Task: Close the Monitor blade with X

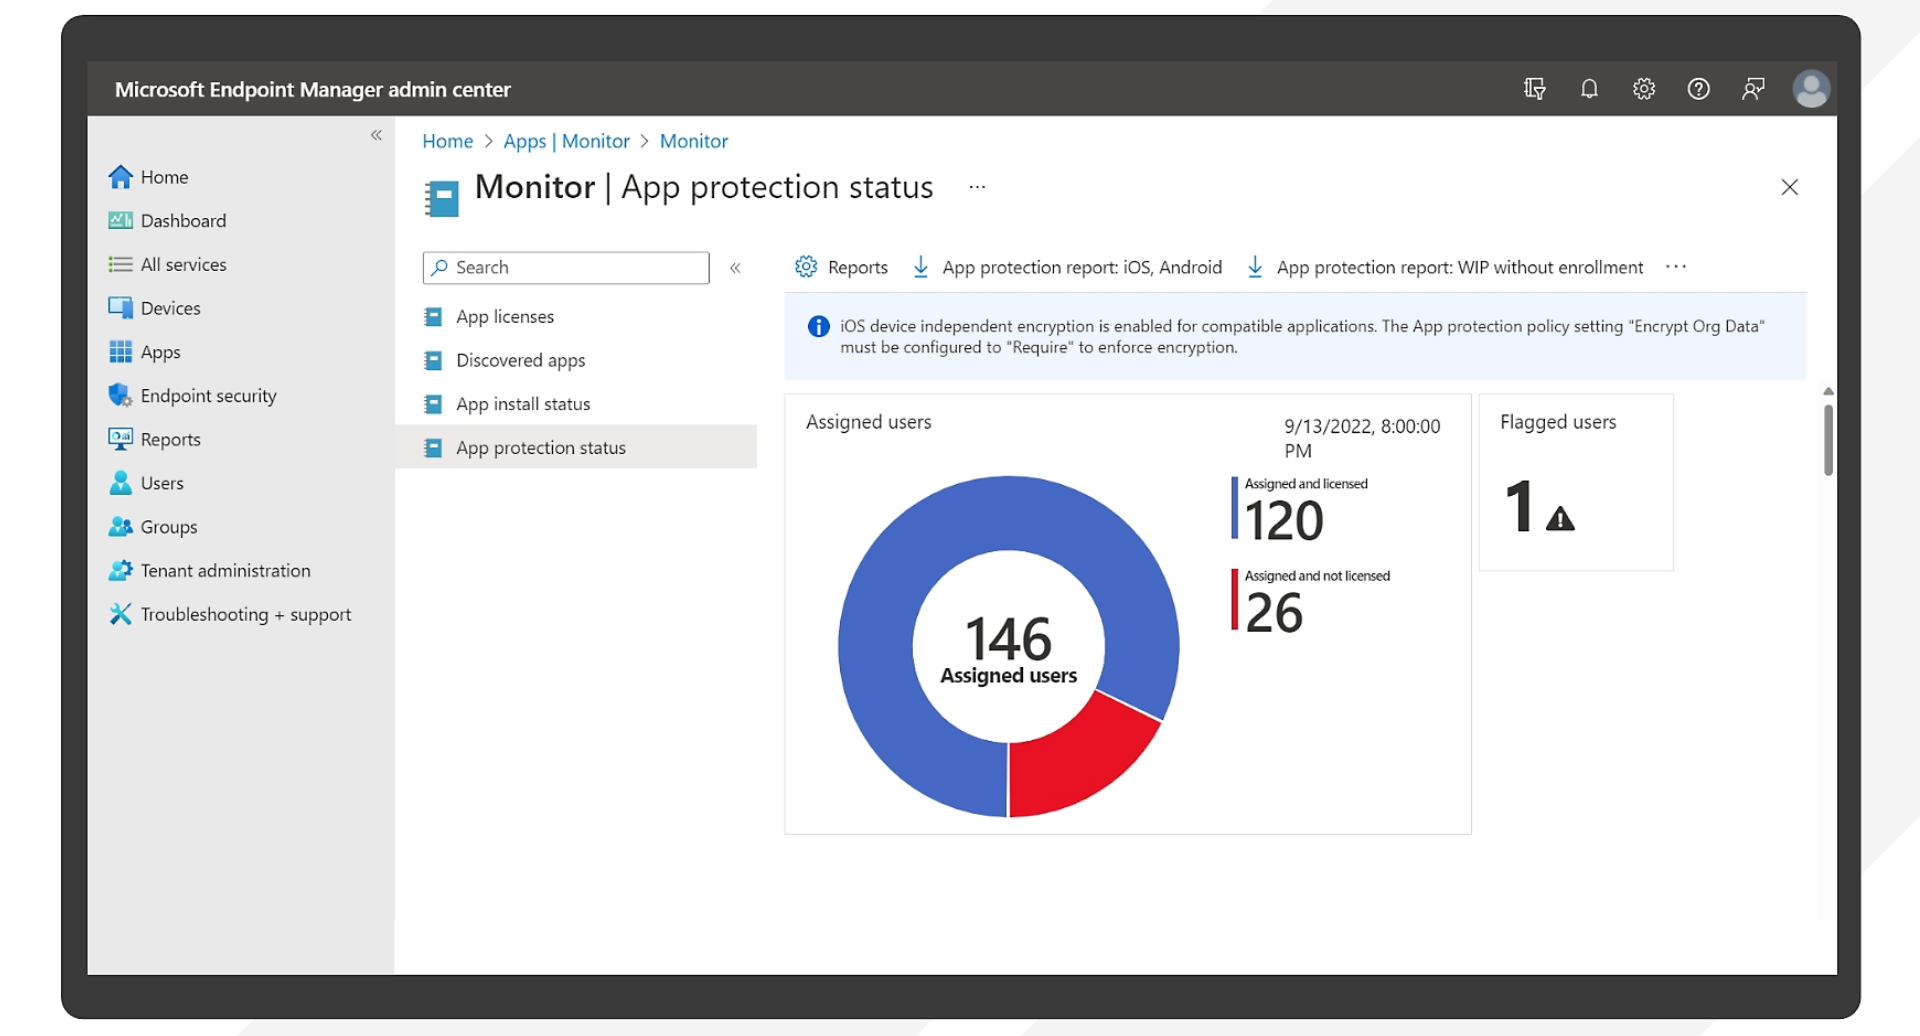Action: pos(1790,187)
